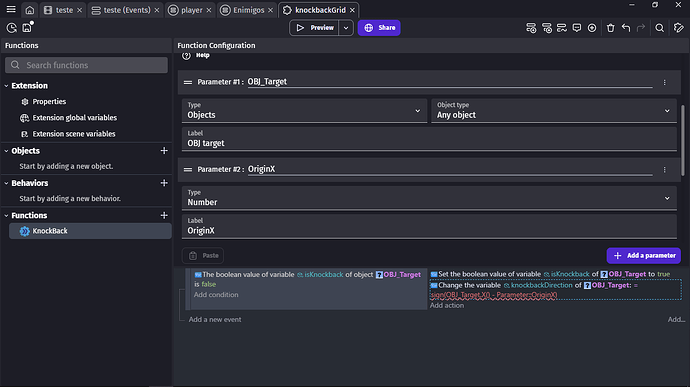The width and height of the screenshot is (690, 387).
Task: Collapse the Extension section
Action: (x=7, y=86)
